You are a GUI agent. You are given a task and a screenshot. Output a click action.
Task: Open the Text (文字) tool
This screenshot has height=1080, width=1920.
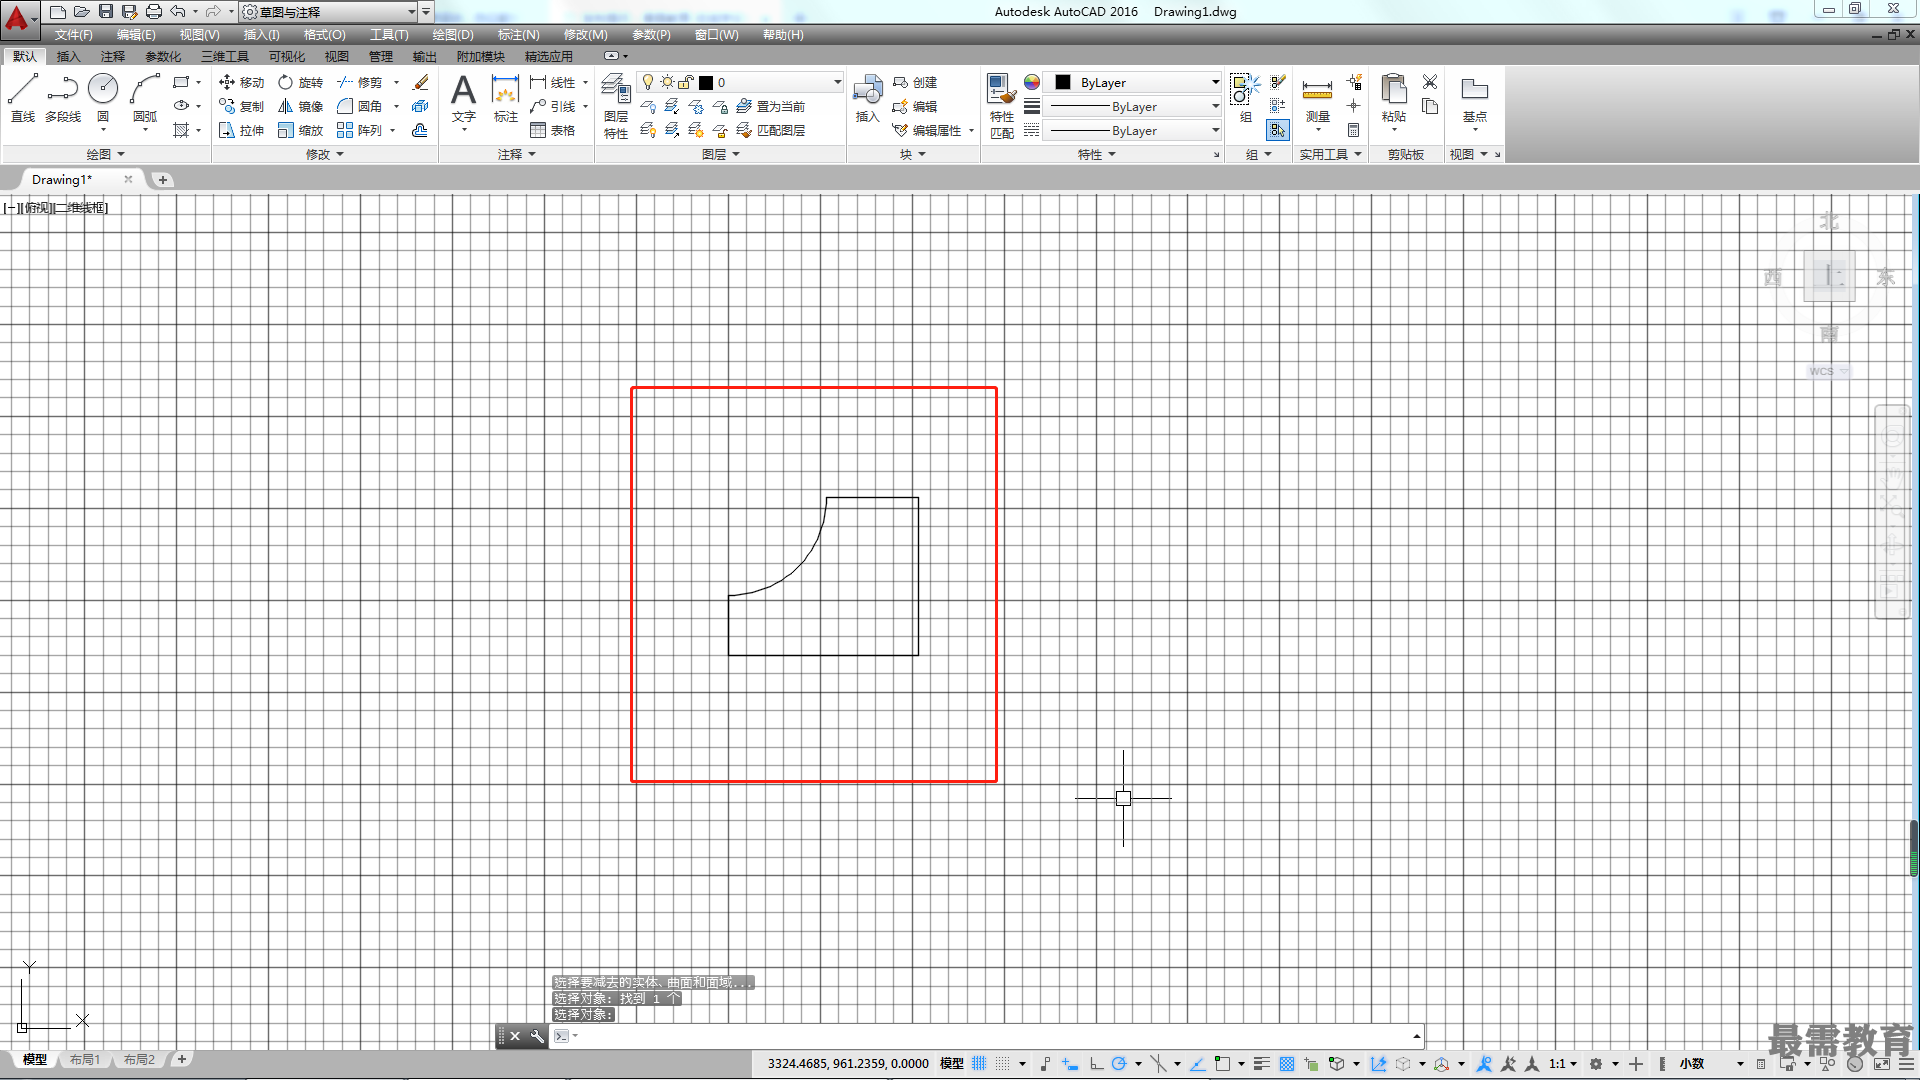tap(463, 98)
